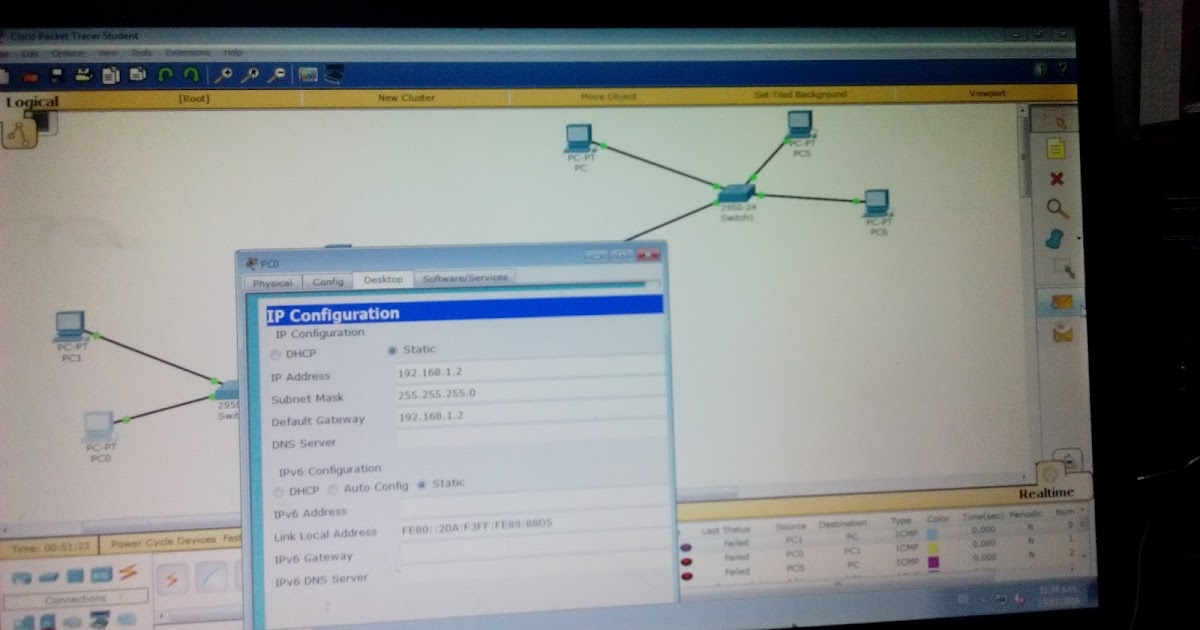Image resolution: width=1200 pixels, height=630 pixels.
Task: Click the Undo arrow on the toolbar
Action: click(166, 73)
